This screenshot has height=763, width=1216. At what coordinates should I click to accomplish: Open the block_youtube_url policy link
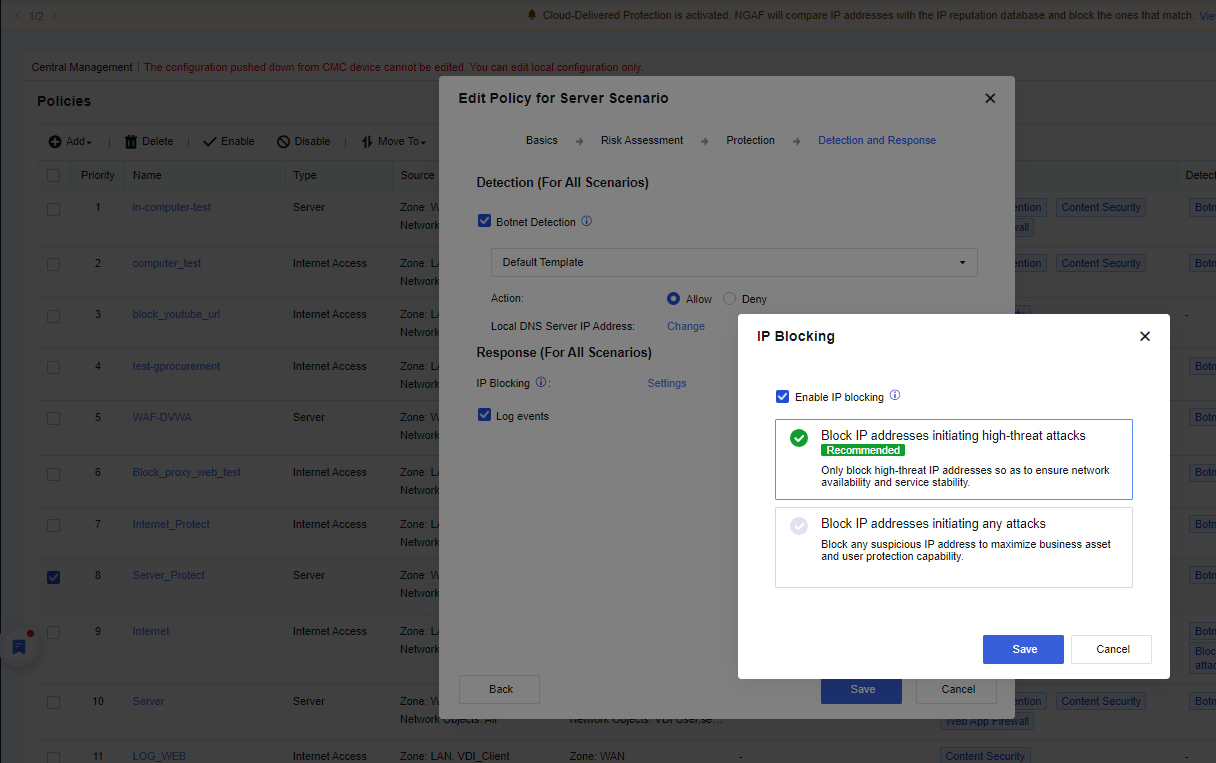[x=176, y=314]
